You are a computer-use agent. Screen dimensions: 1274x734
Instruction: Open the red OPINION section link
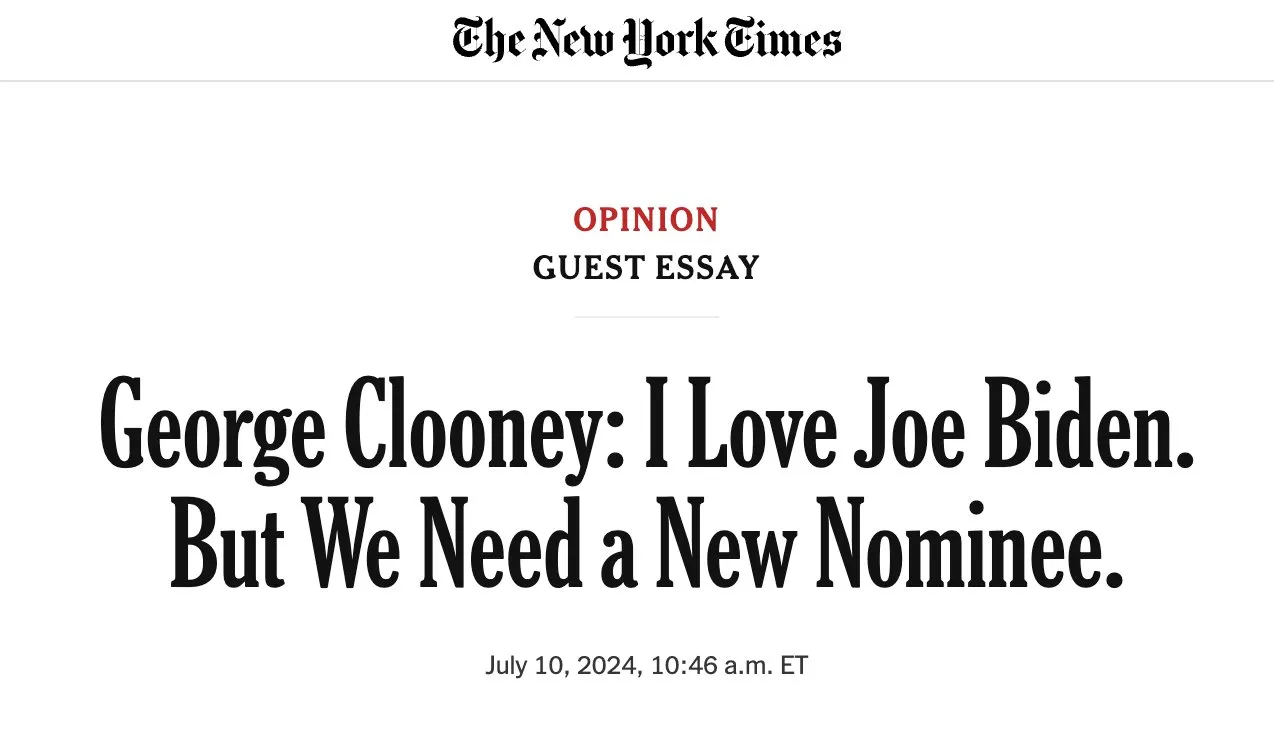click(x=646, y=219)
